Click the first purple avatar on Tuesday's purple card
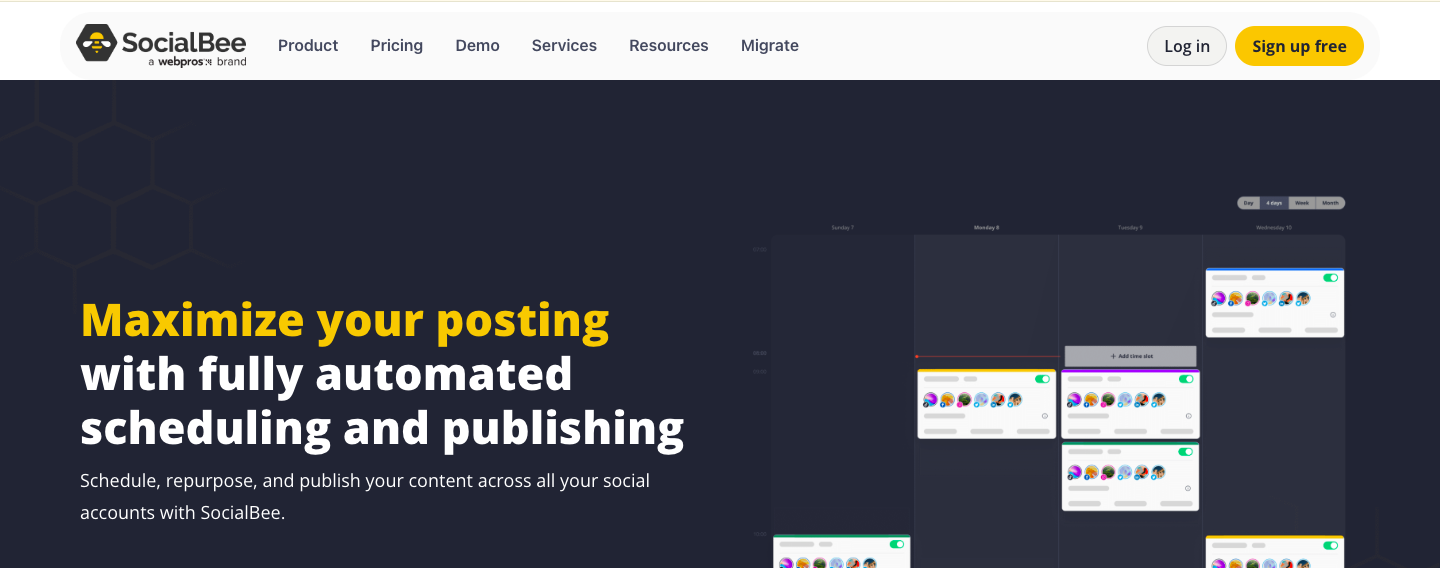Image resolution: width=1440 pixels, height=568 pixels. tap(1074, 399)
